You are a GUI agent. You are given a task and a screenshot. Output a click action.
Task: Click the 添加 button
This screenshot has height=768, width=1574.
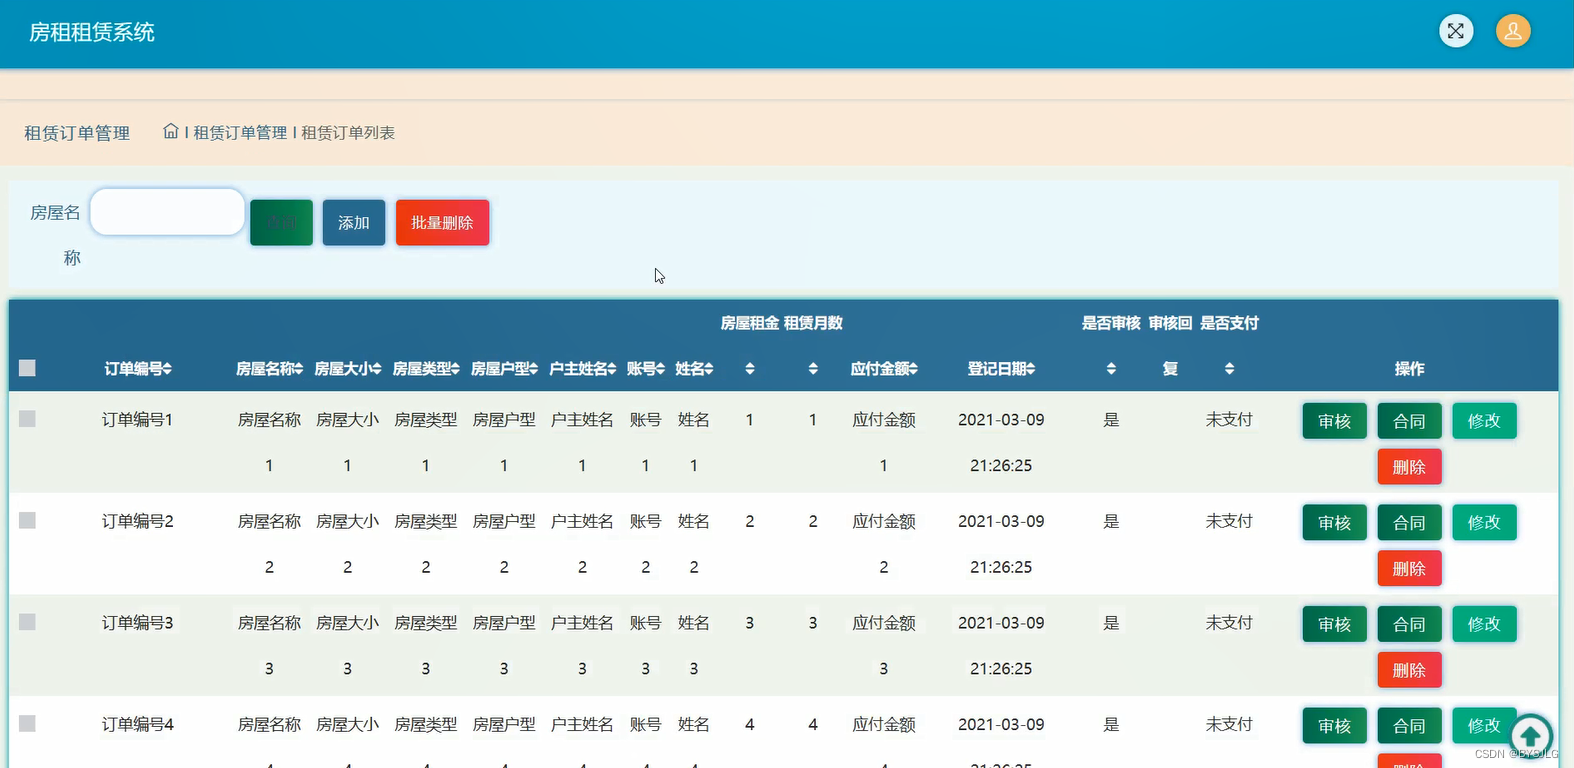(354, 222)
